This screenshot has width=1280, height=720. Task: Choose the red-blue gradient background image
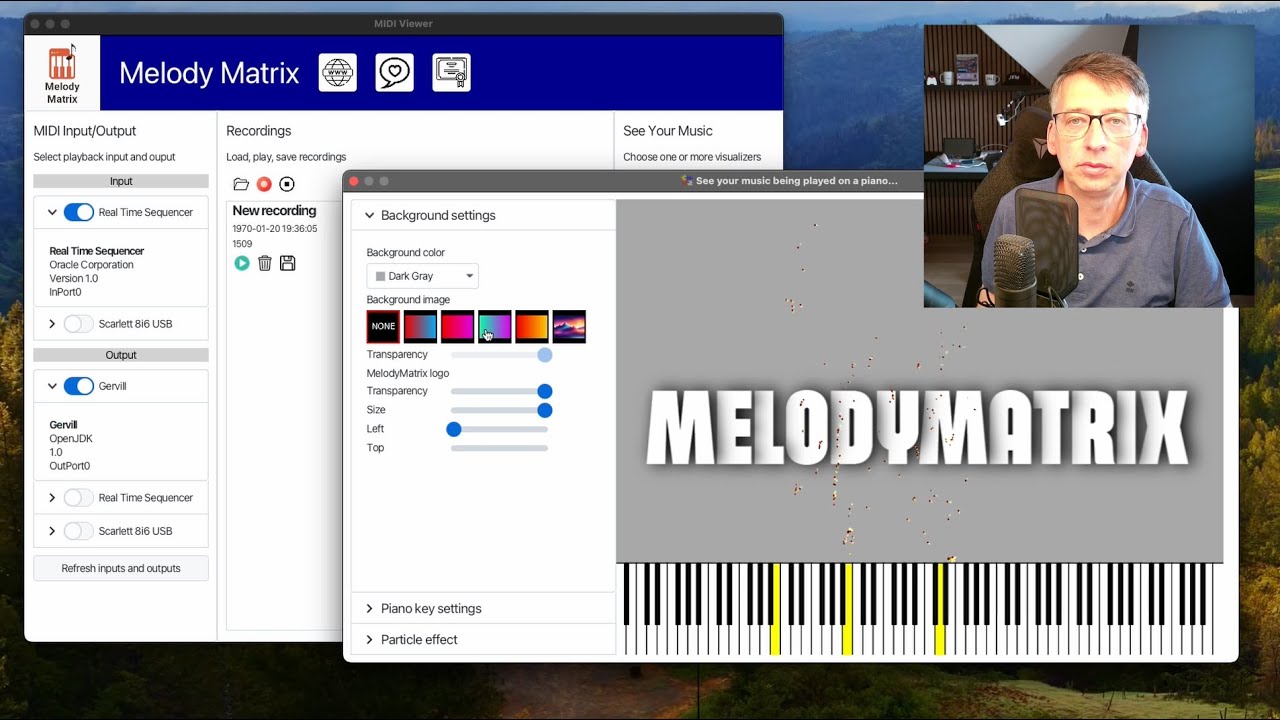(x=420, y=326)
